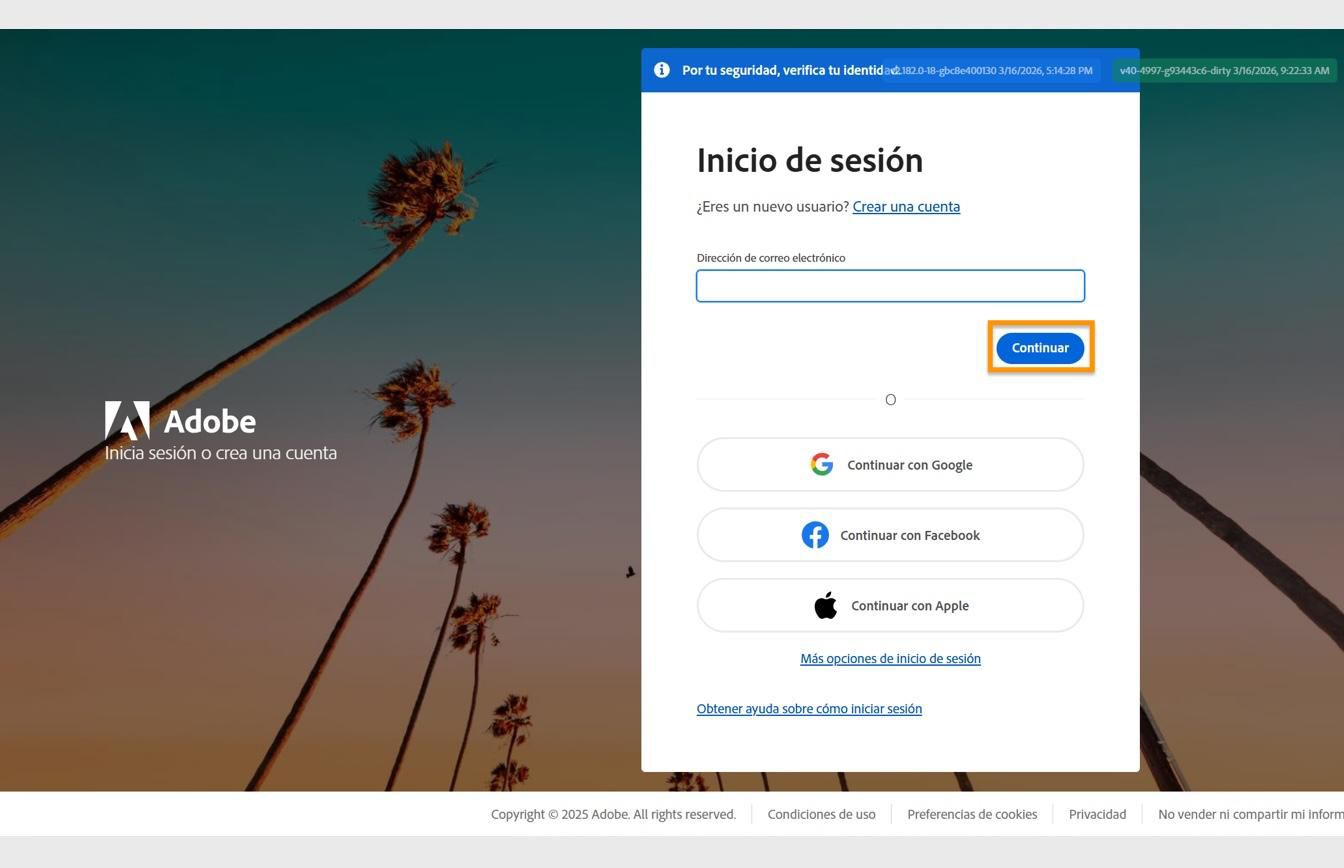Click Continuar con Facebook
The width and height of the screenshot is (1344, 868).
[x=890, y=535]
